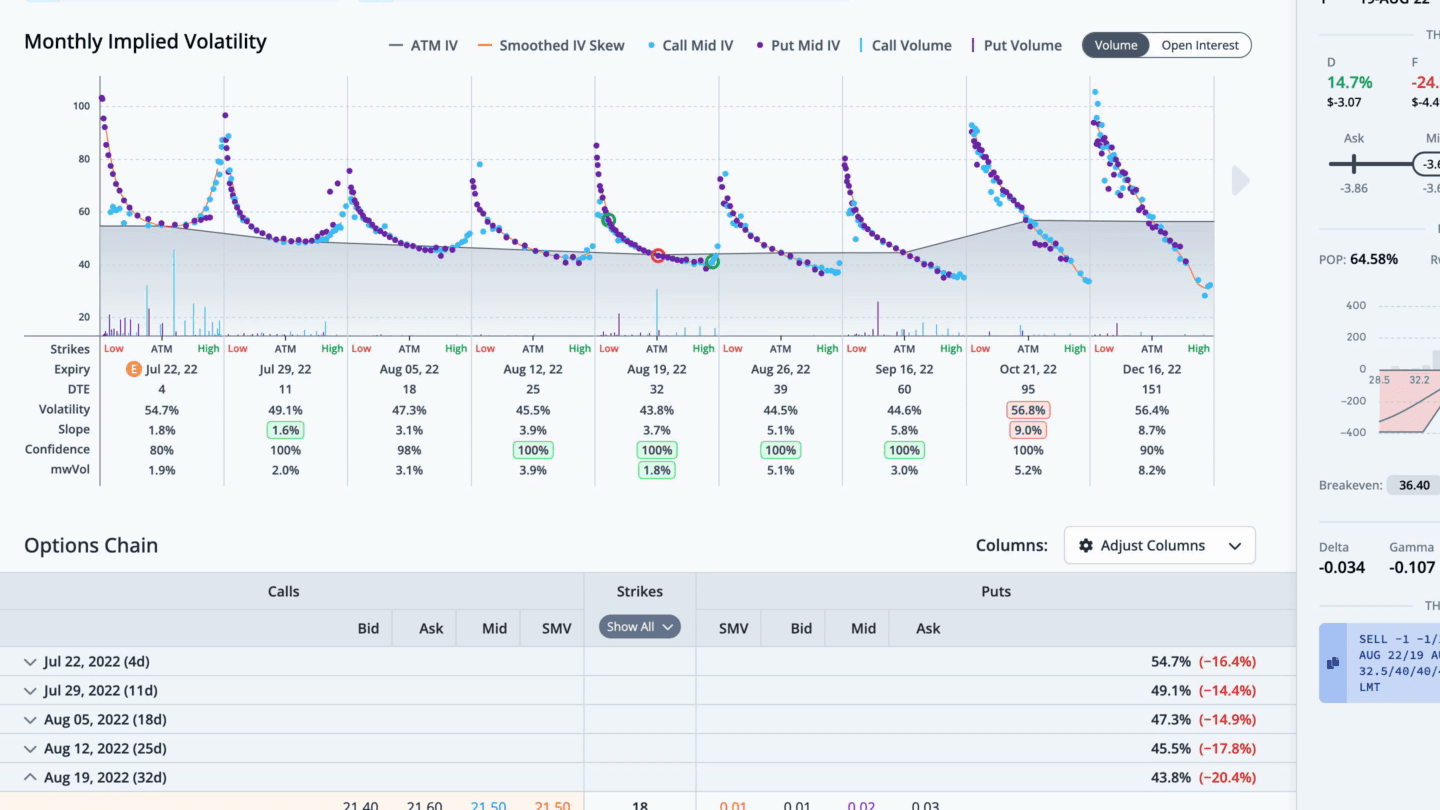Click the orange earnings E icon beside Jul 22
1440x810 pixels.
(x=133, y=369)
